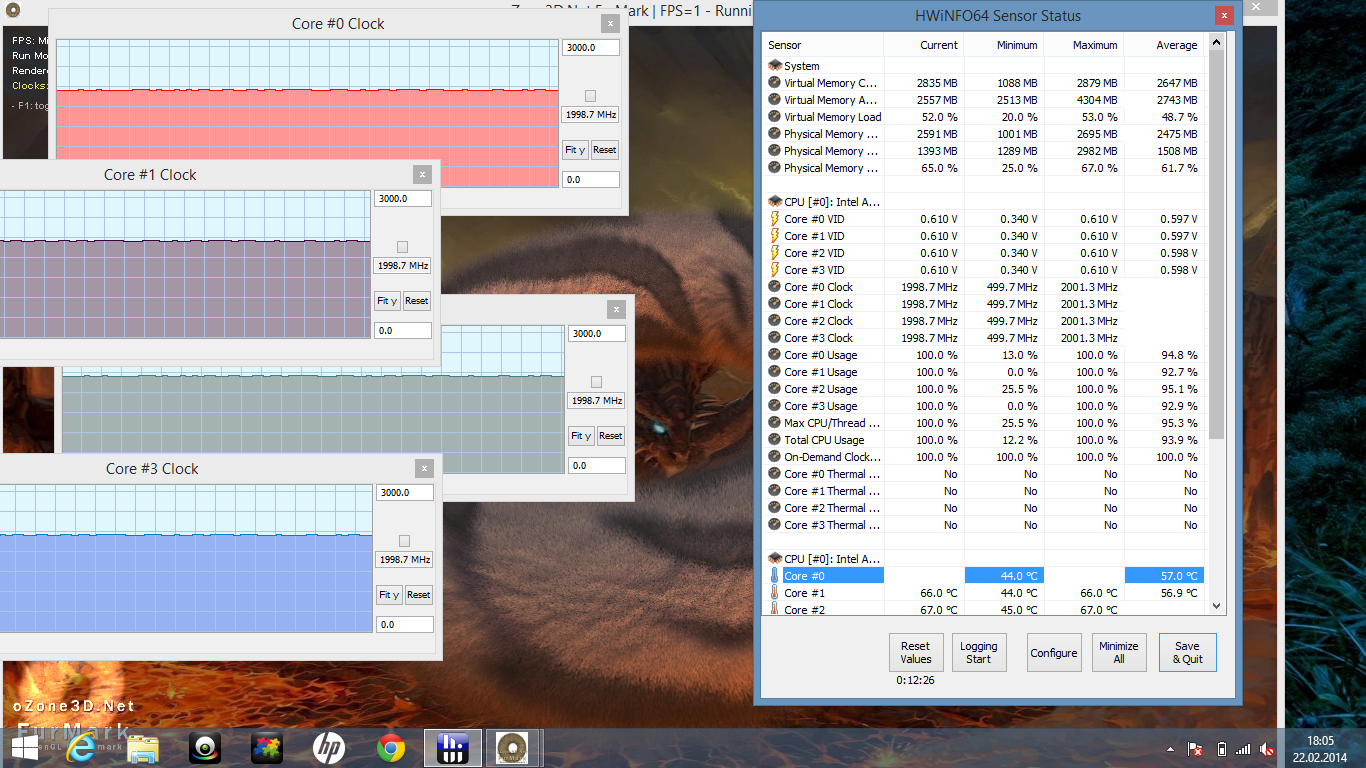Viewport: 1366px width, 768px height.
Task: Click the 0.0 minimum field in Core #0 Clock window
Action: [x=591, y=180]
